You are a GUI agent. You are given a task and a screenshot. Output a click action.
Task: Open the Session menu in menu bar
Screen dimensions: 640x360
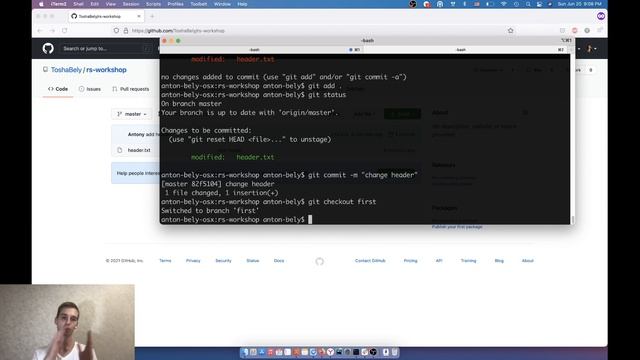pyautogui.click(x=131, y=4)
